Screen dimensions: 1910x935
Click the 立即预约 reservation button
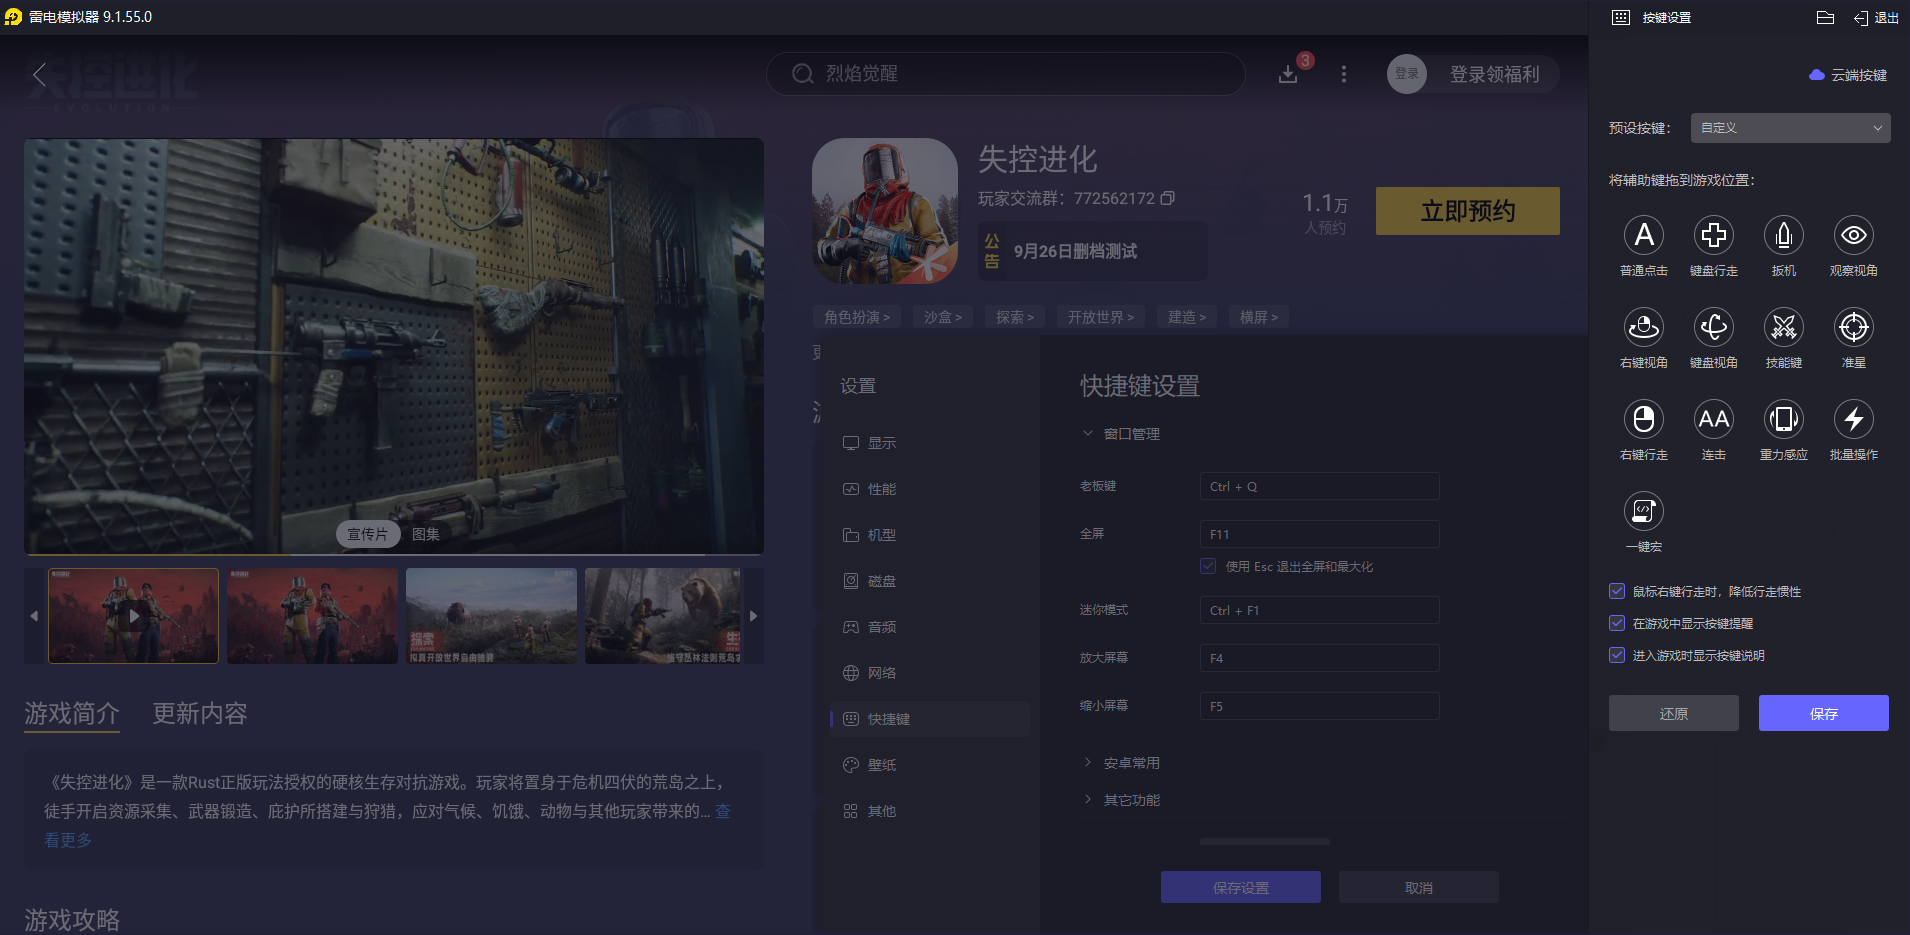coord(1467,211)
